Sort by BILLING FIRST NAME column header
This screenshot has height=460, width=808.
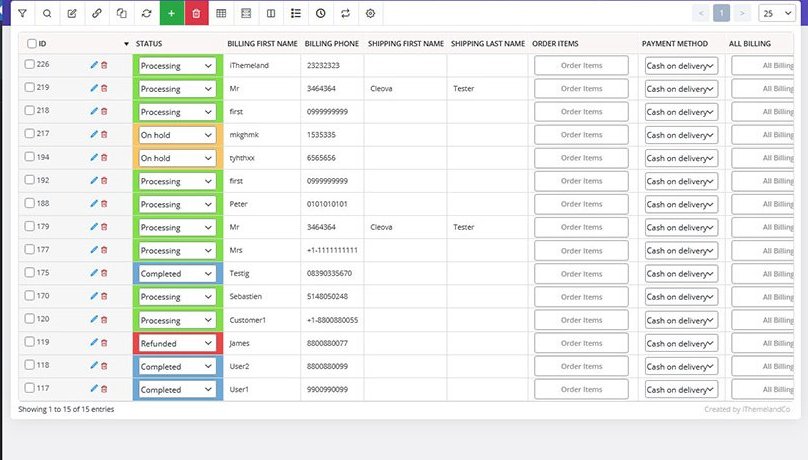(262, 44)
